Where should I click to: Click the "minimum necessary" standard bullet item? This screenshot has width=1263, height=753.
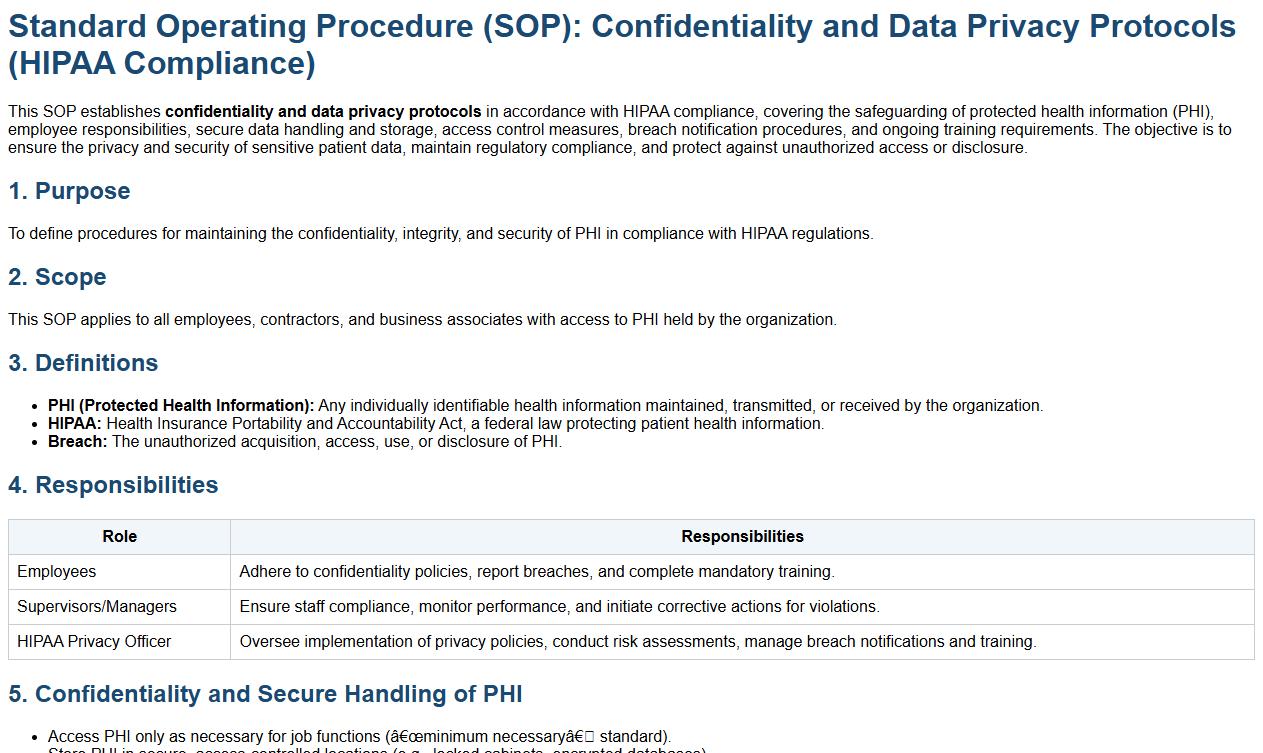click(x=360, y=737)
